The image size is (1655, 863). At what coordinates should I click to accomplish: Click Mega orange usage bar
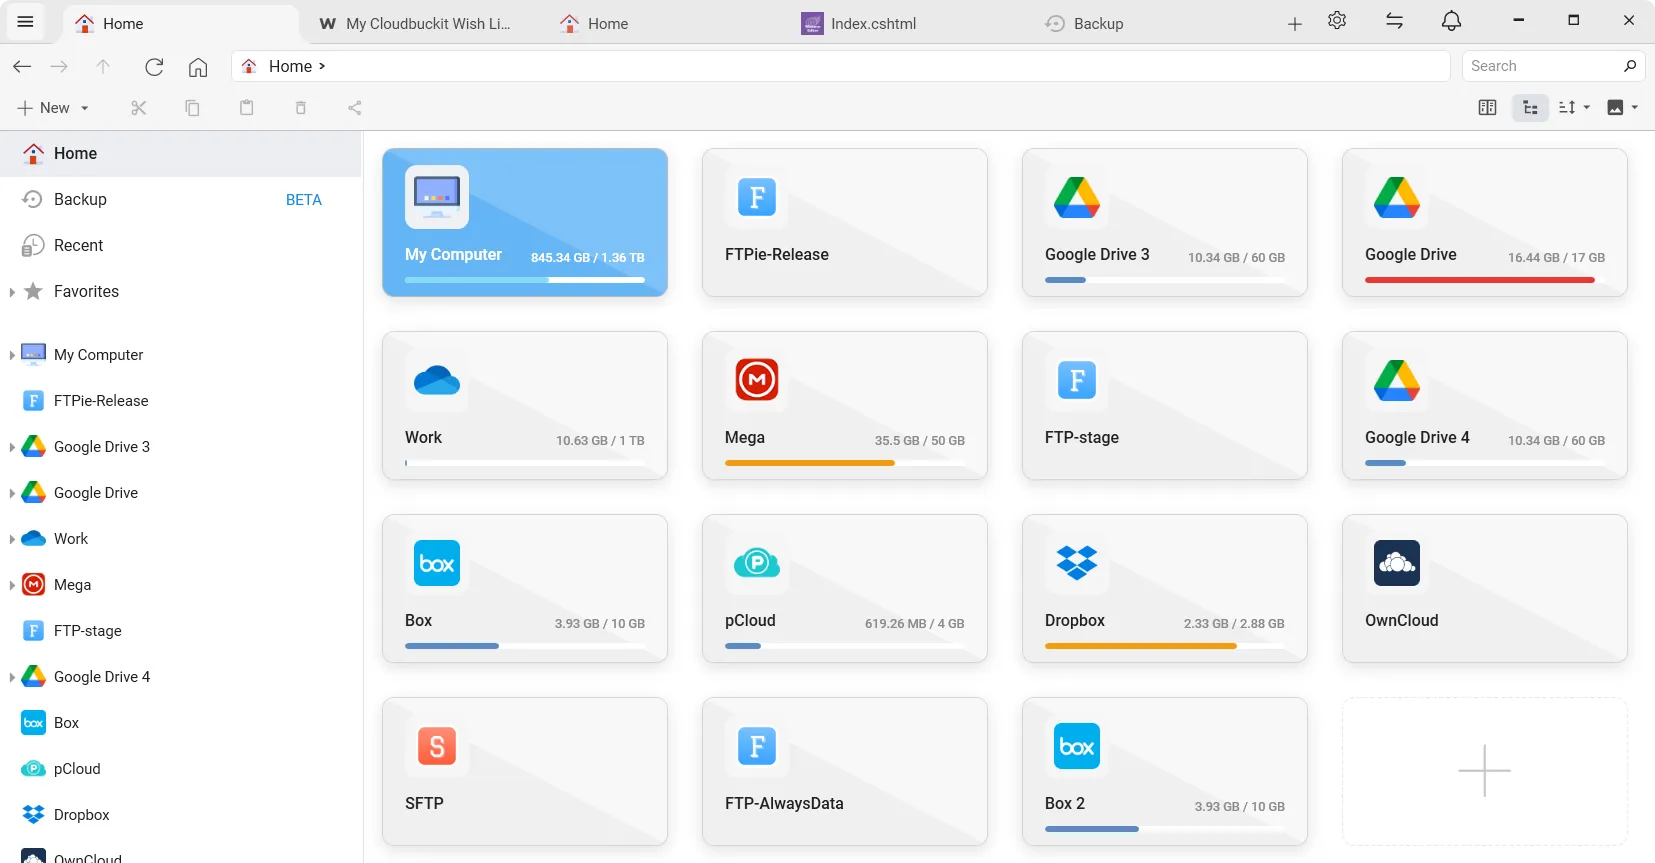tap(810, 463)
